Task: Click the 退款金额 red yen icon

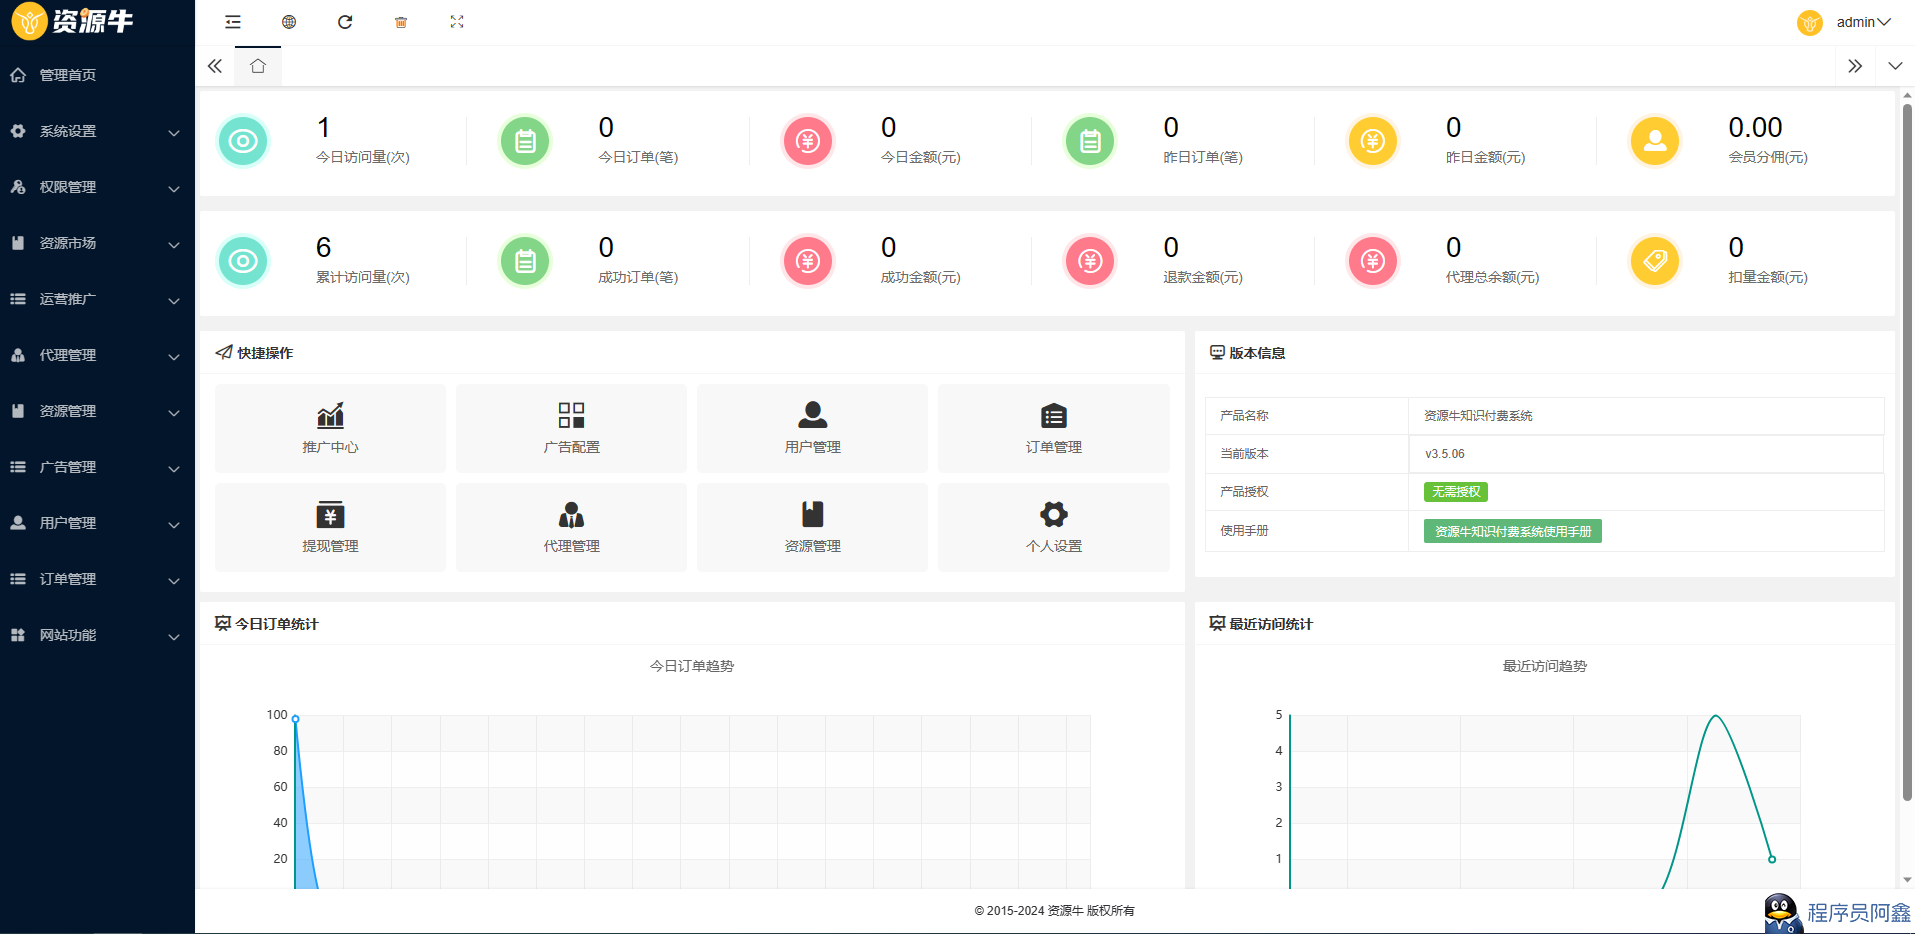Action: tap(1090, 261)
